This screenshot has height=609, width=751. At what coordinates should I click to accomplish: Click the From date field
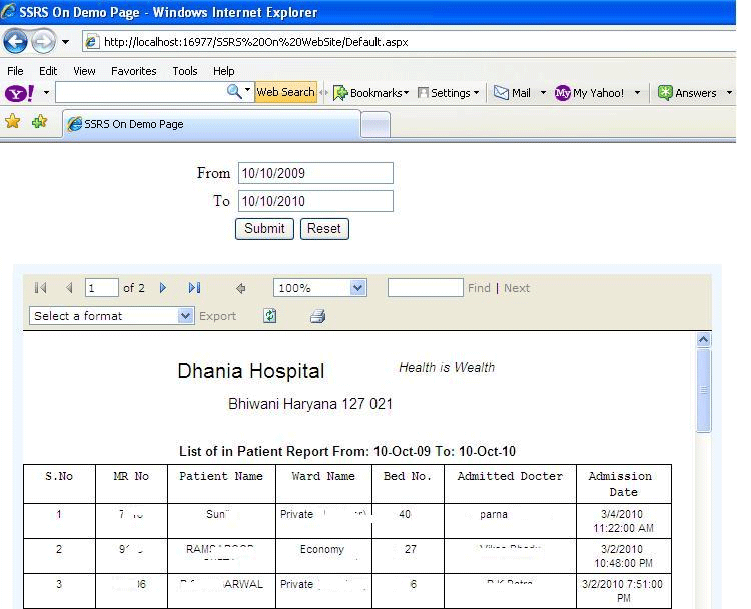(x=316, y=173)
